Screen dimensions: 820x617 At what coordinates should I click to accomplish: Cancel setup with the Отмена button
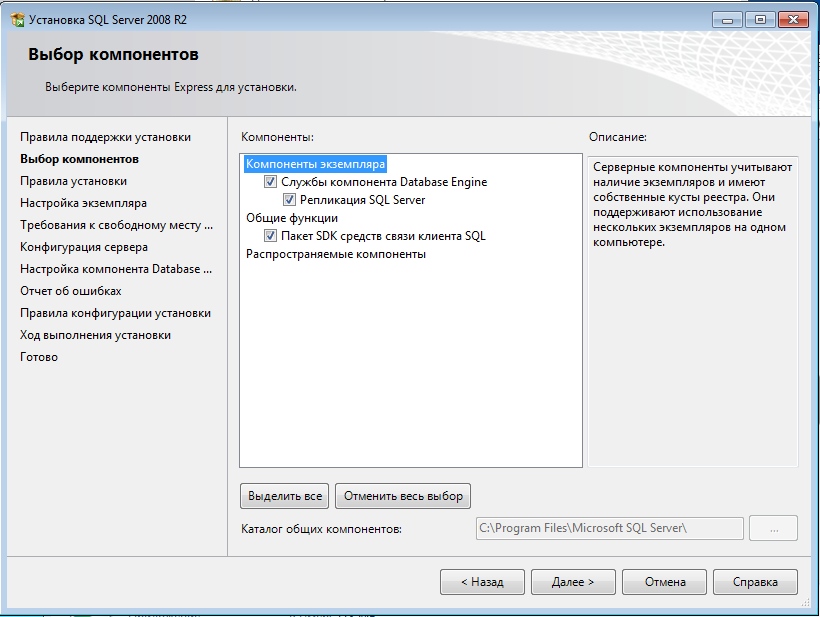[x=664, y=582]
